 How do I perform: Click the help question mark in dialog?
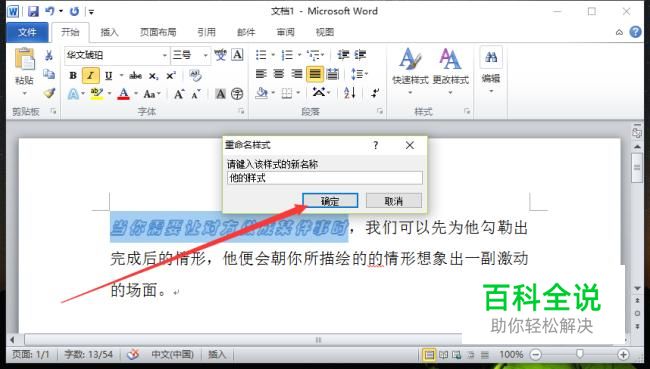click(x=376, y=145)
